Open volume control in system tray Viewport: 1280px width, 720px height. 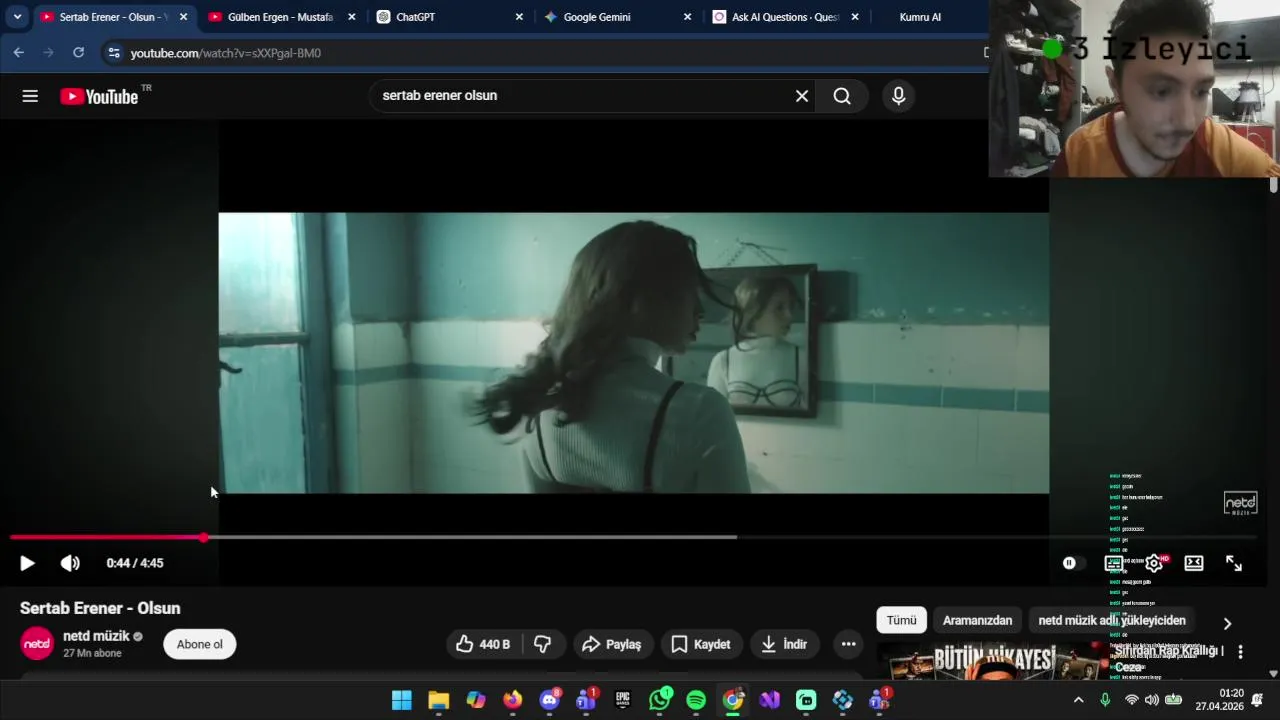(x=1152, y=700)
